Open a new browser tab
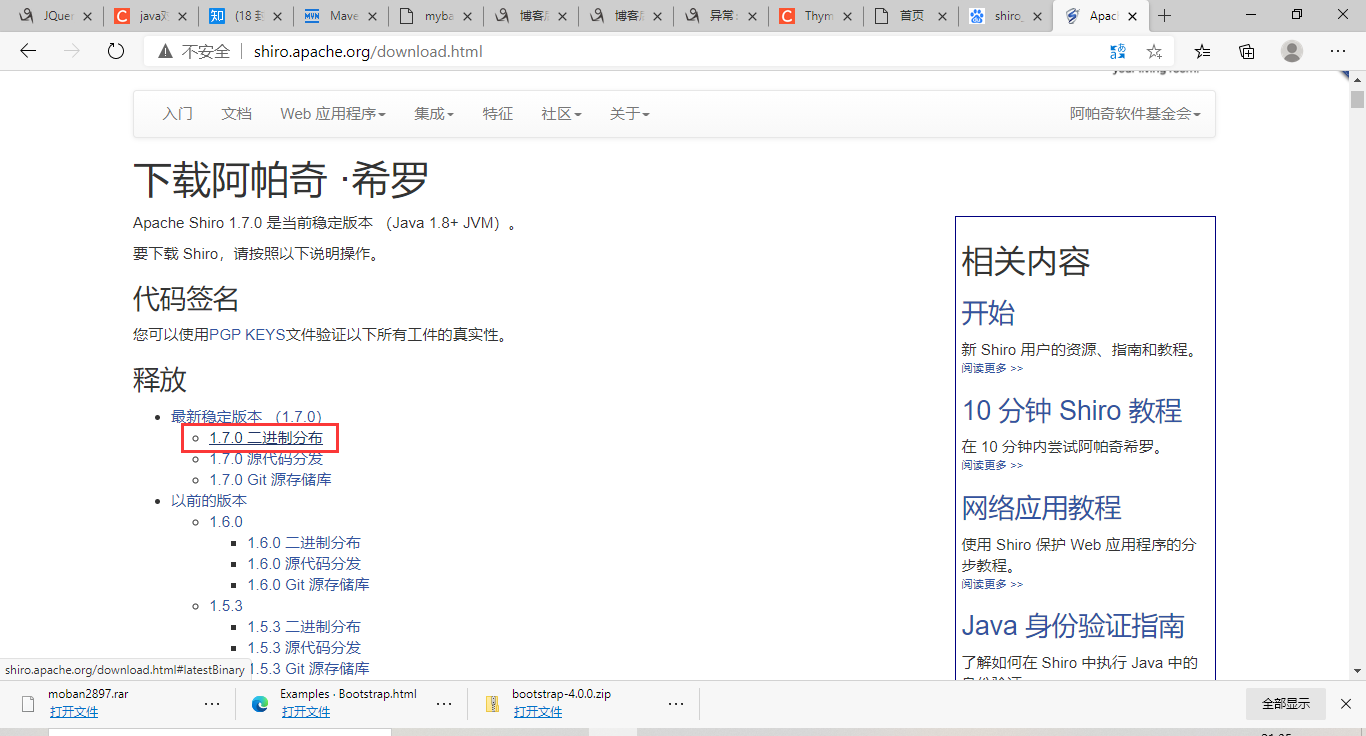The image size is (1366, 736). tap(1164, 16)
